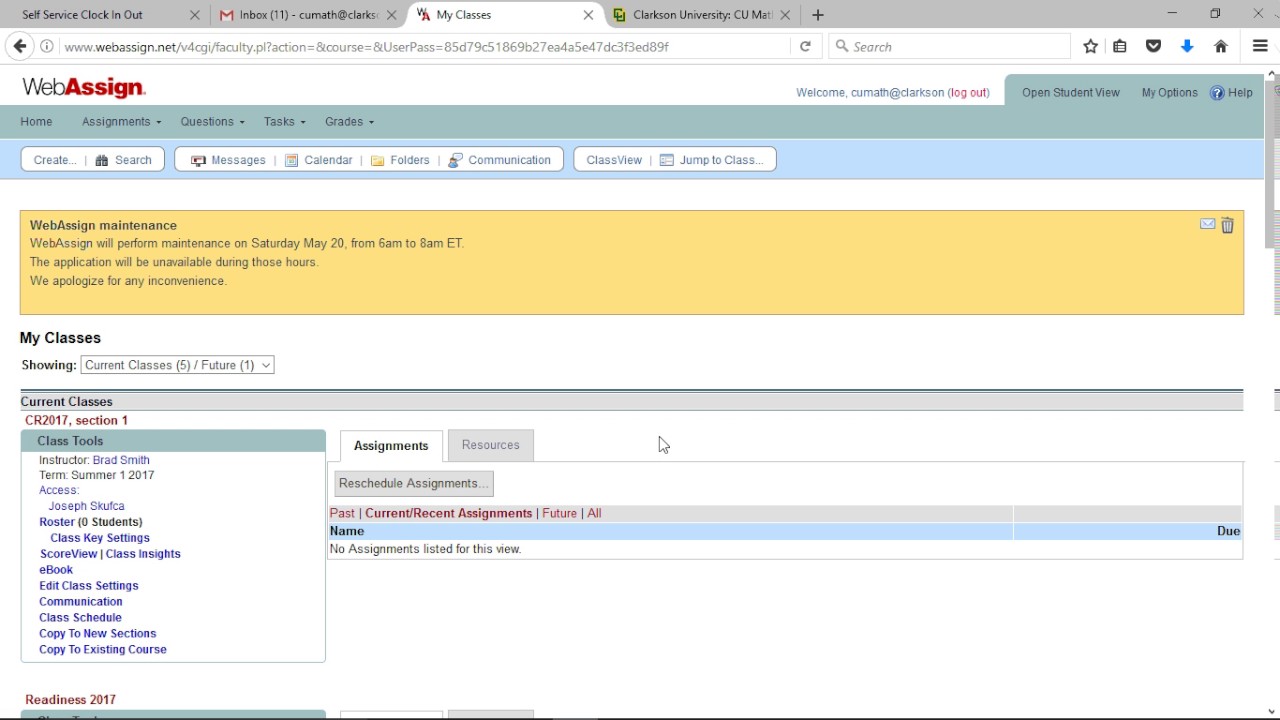Image resolution: width=1280 pixels, height=720 pixels.
Task: Click the Help question mark icon
Action: [x=1217, y=93]
